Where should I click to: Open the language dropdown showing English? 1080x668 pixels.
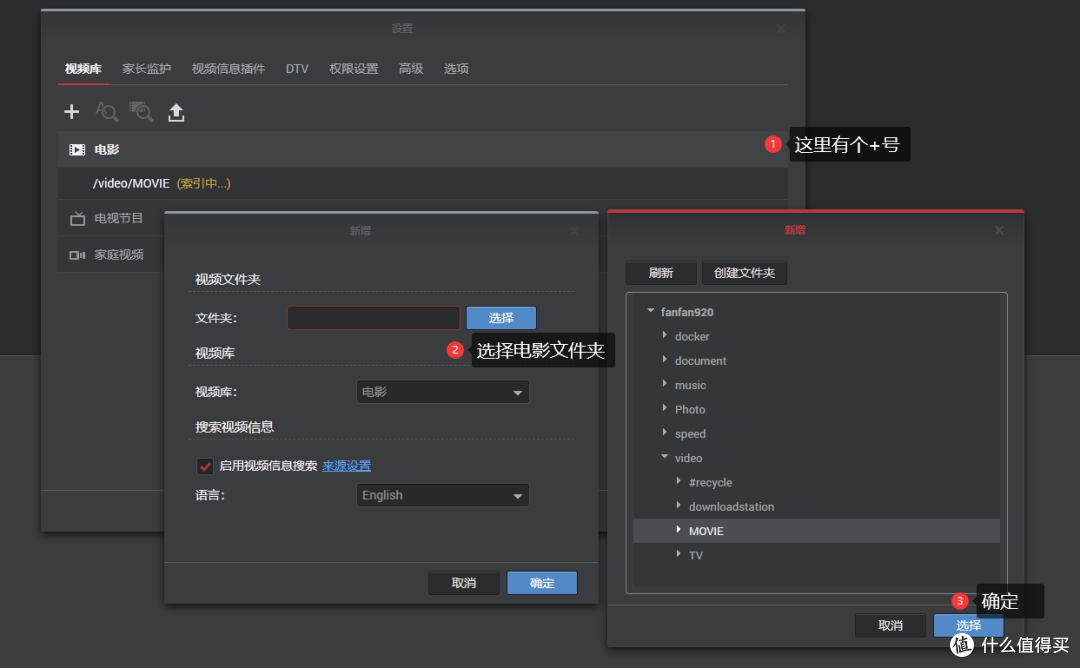coord(443,495)
